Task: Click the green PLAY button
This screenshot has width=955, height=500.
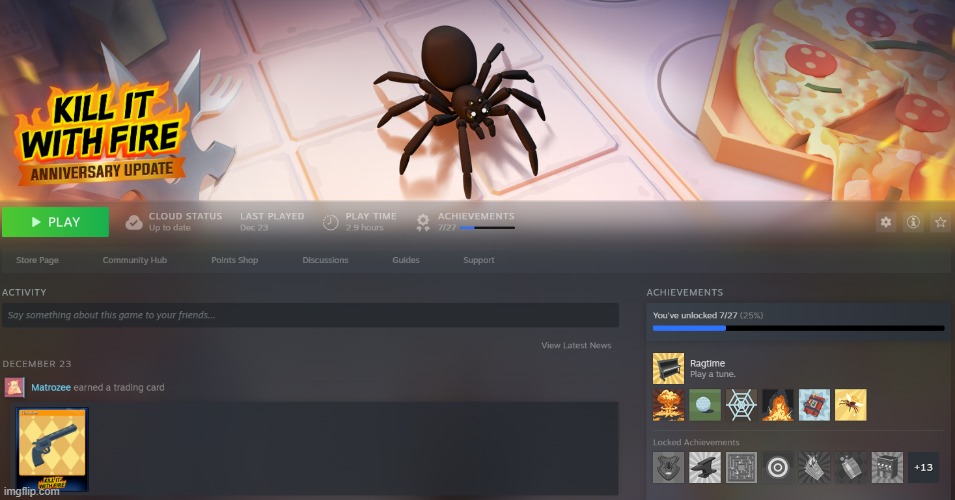Action: click(x=55, y=222)
